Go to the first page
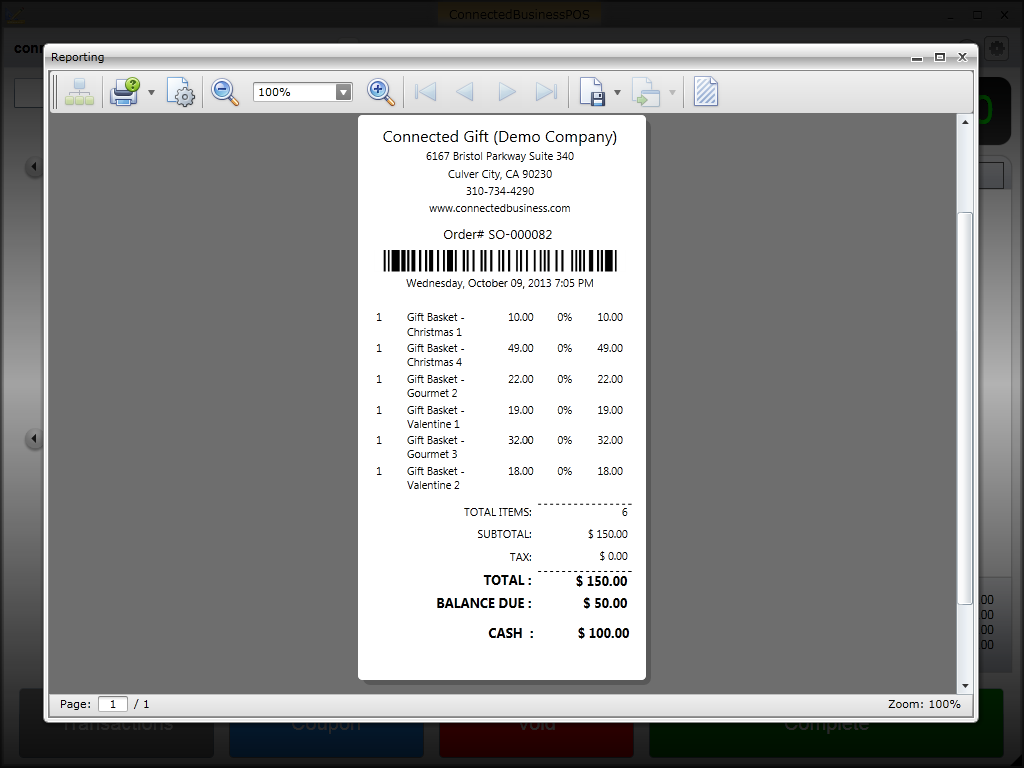The image size is (1024, 768). 426,92
